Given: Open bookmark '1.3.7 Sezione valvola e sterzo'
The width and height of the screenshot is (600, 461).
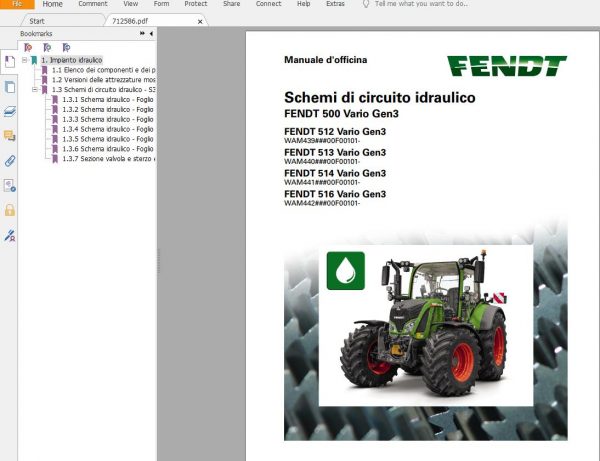Looking at the screenshot, I should tap(109, 159).
